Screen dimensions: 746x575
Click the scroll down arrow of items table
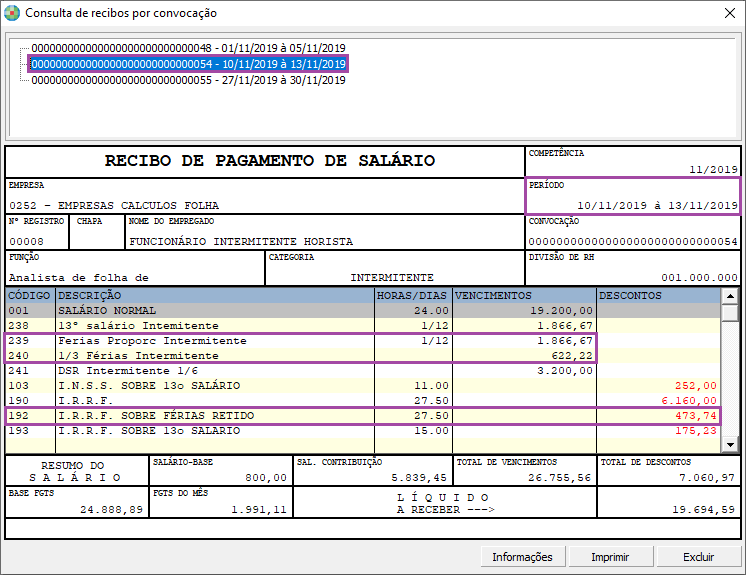tap(730, 445)
